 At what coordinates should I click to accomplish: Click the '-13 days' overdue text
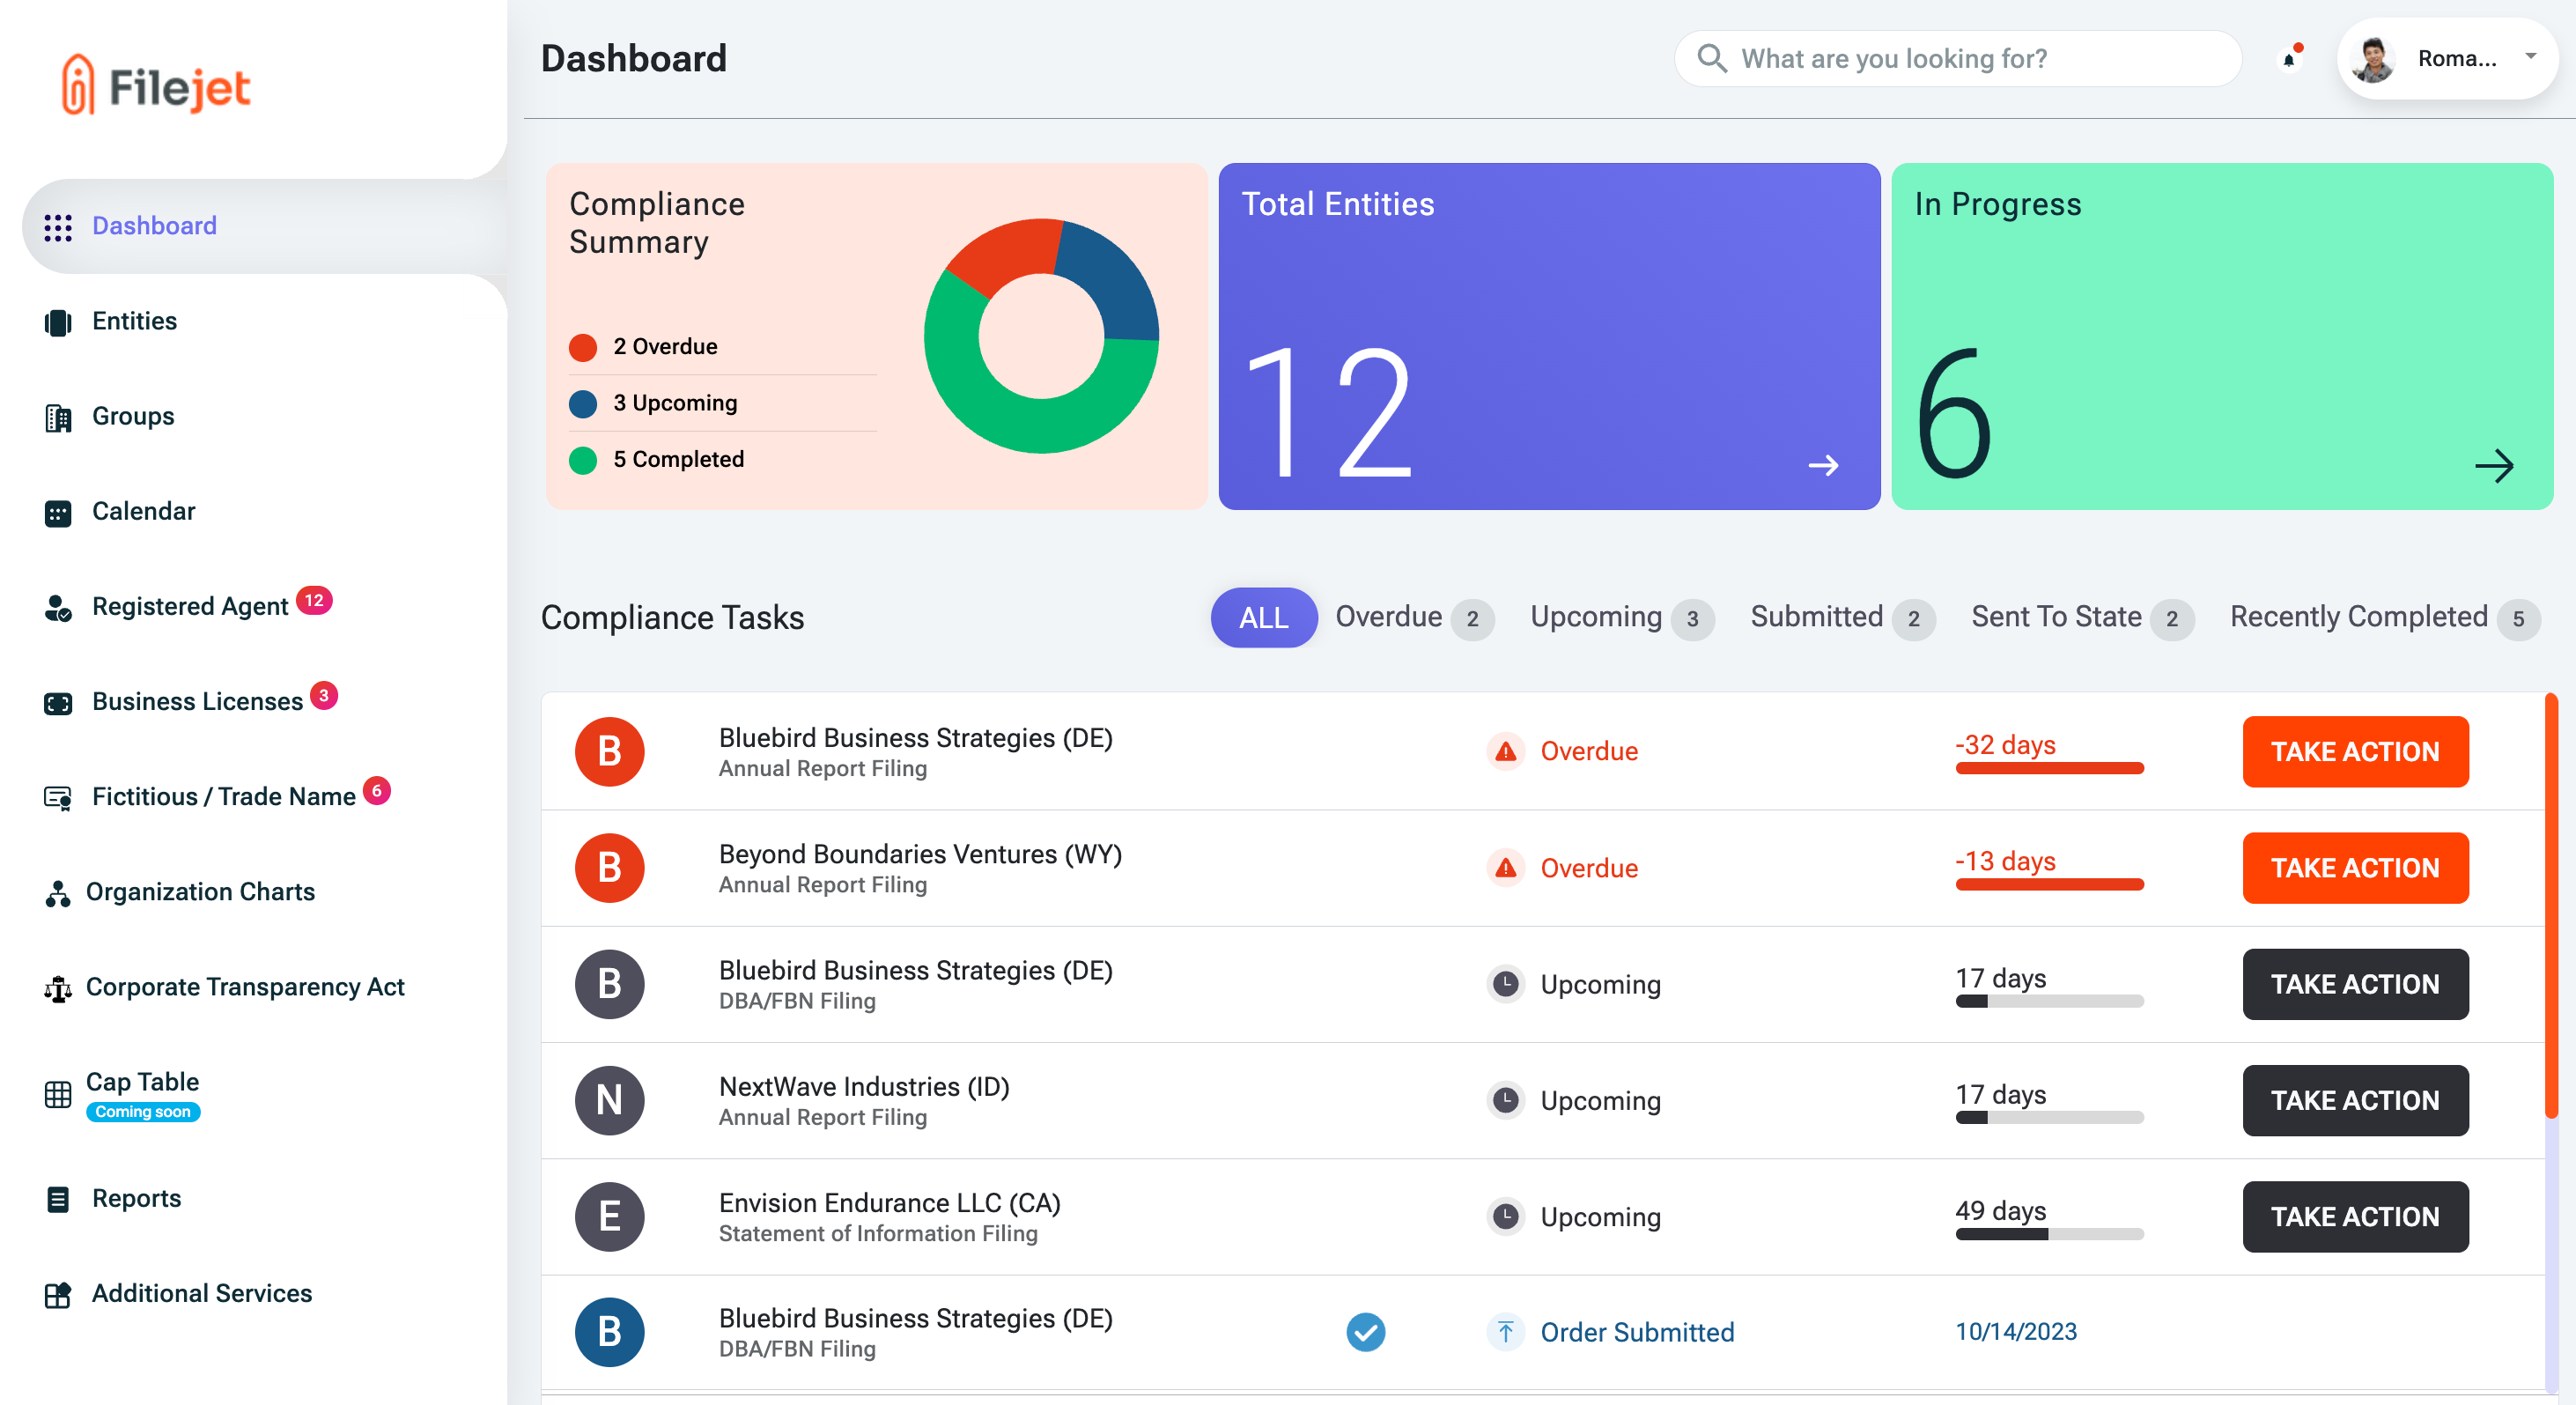click(2005, 861)
